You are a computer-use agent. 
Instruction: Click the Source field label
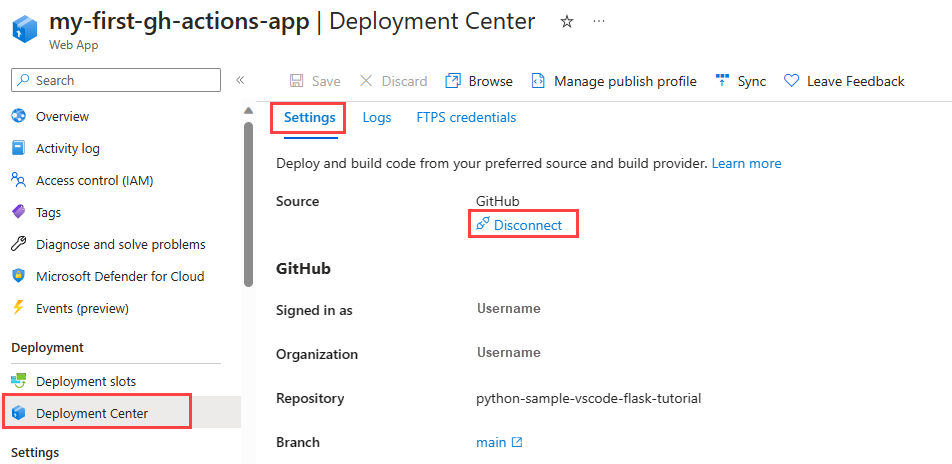[x=298, y=202]
